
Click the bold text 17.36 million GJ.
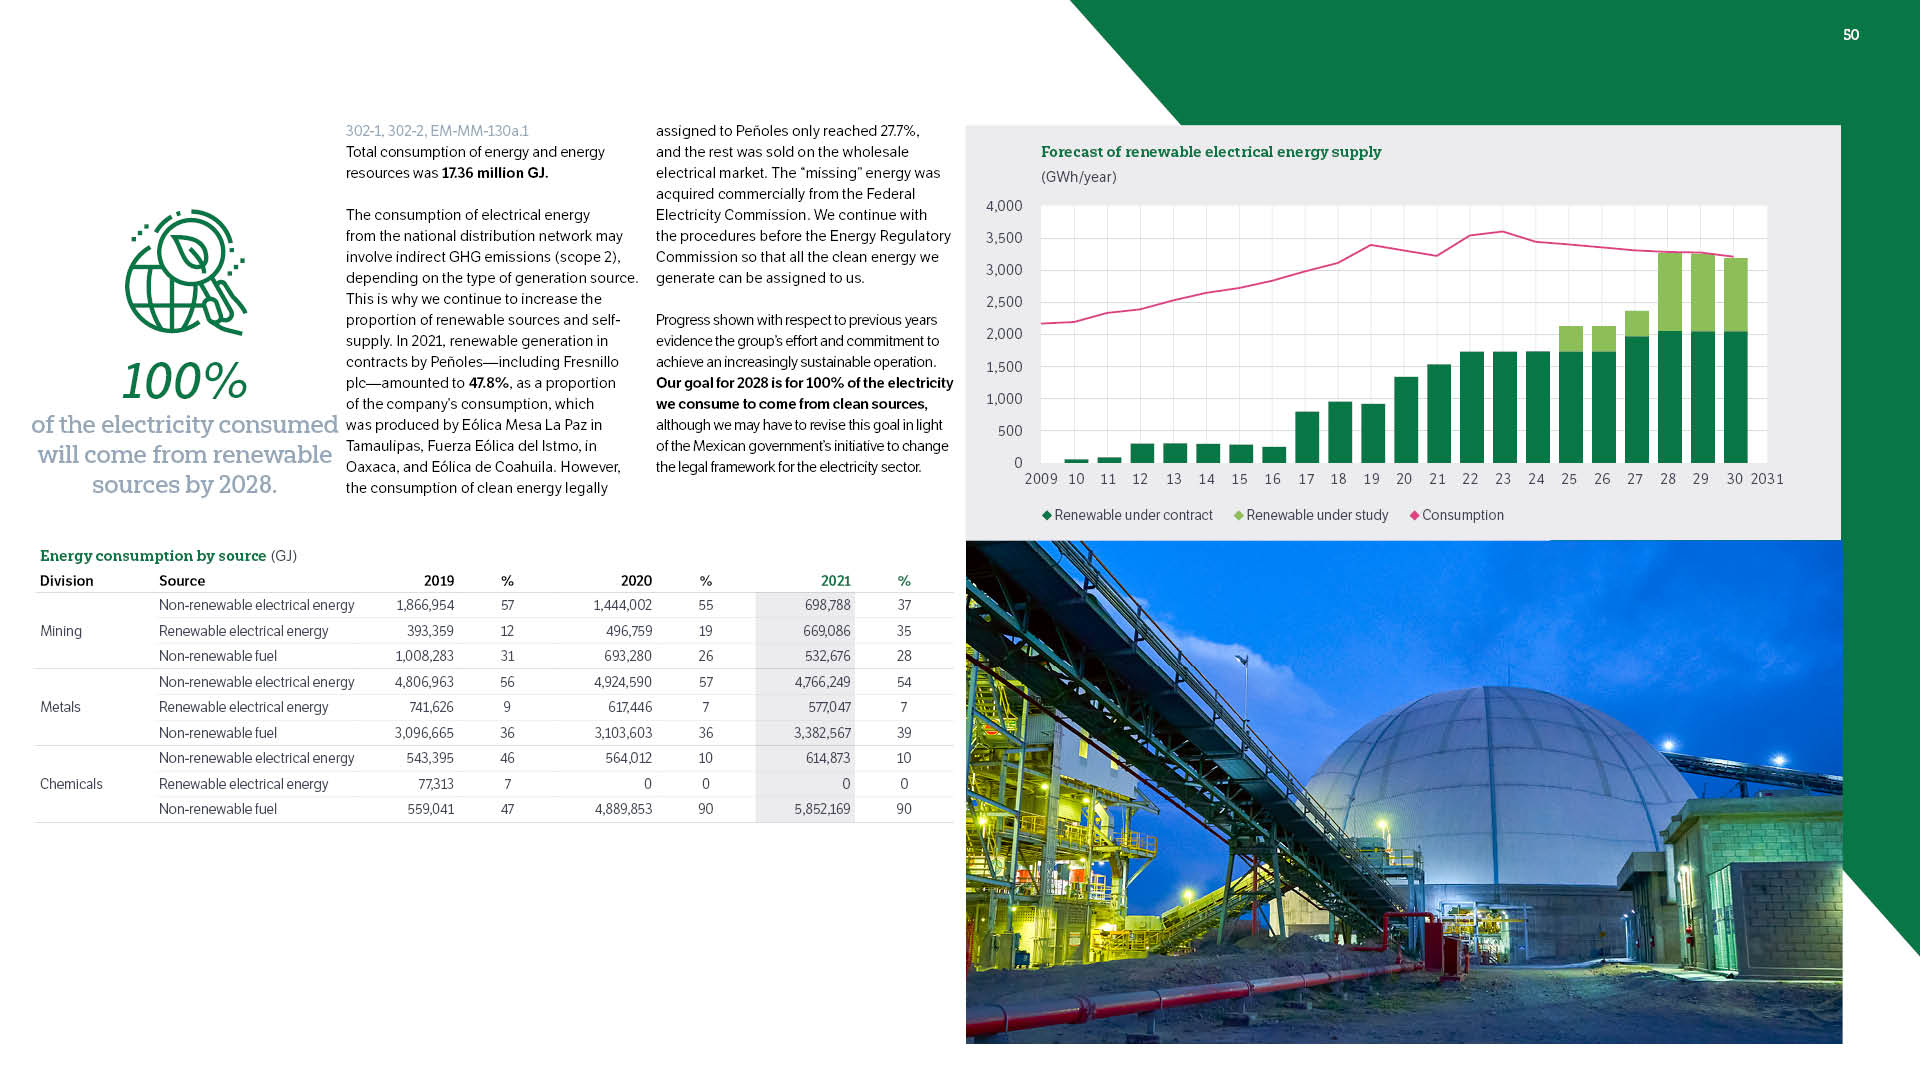(x=495, y=173)
